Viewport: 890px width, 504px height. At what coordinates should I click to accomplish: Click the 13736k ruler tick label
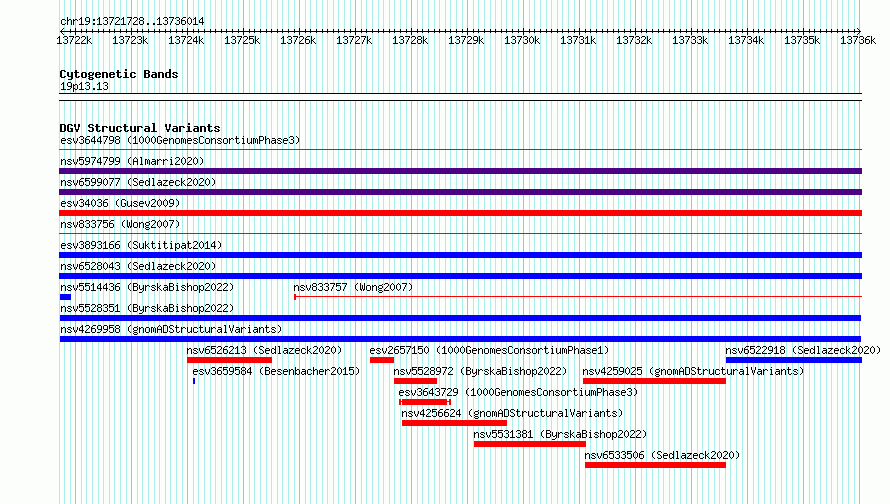[858, 40]
